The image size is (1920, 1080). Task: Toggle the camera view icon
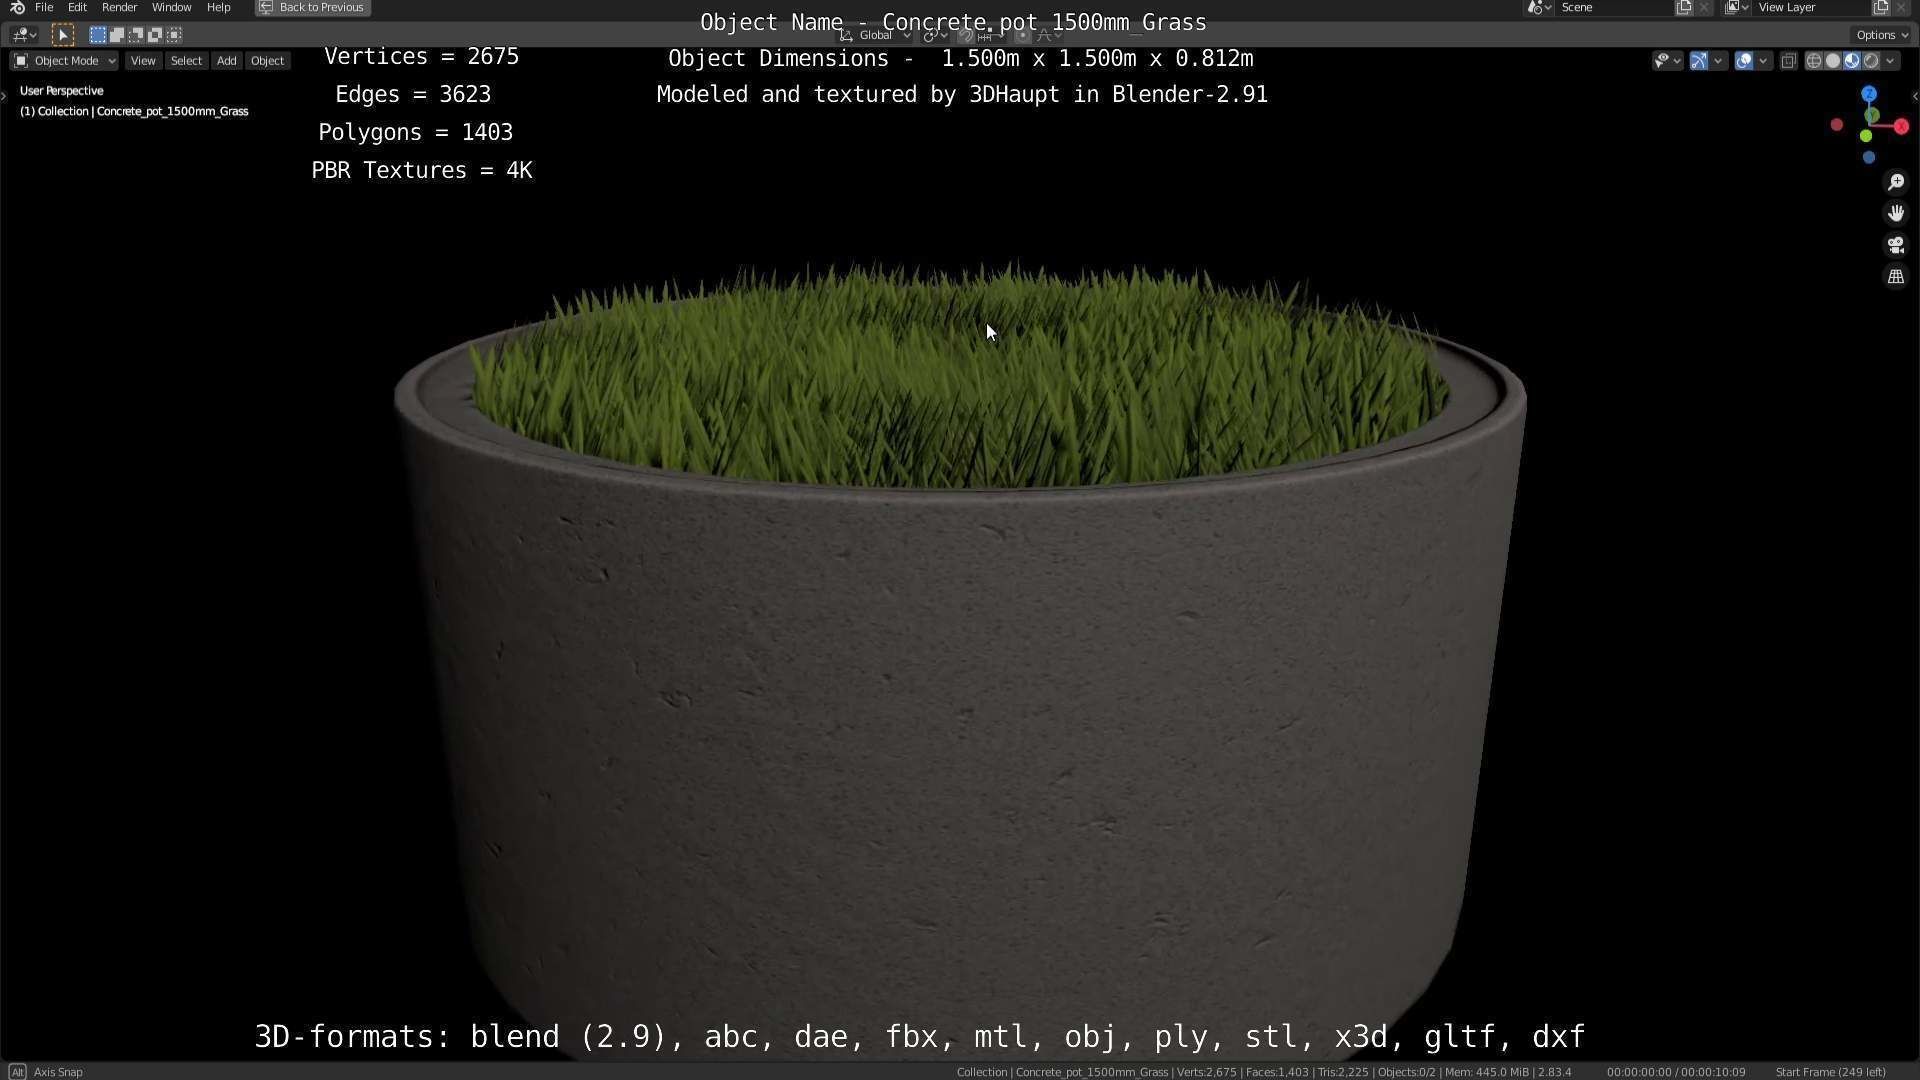[1896, 246]
